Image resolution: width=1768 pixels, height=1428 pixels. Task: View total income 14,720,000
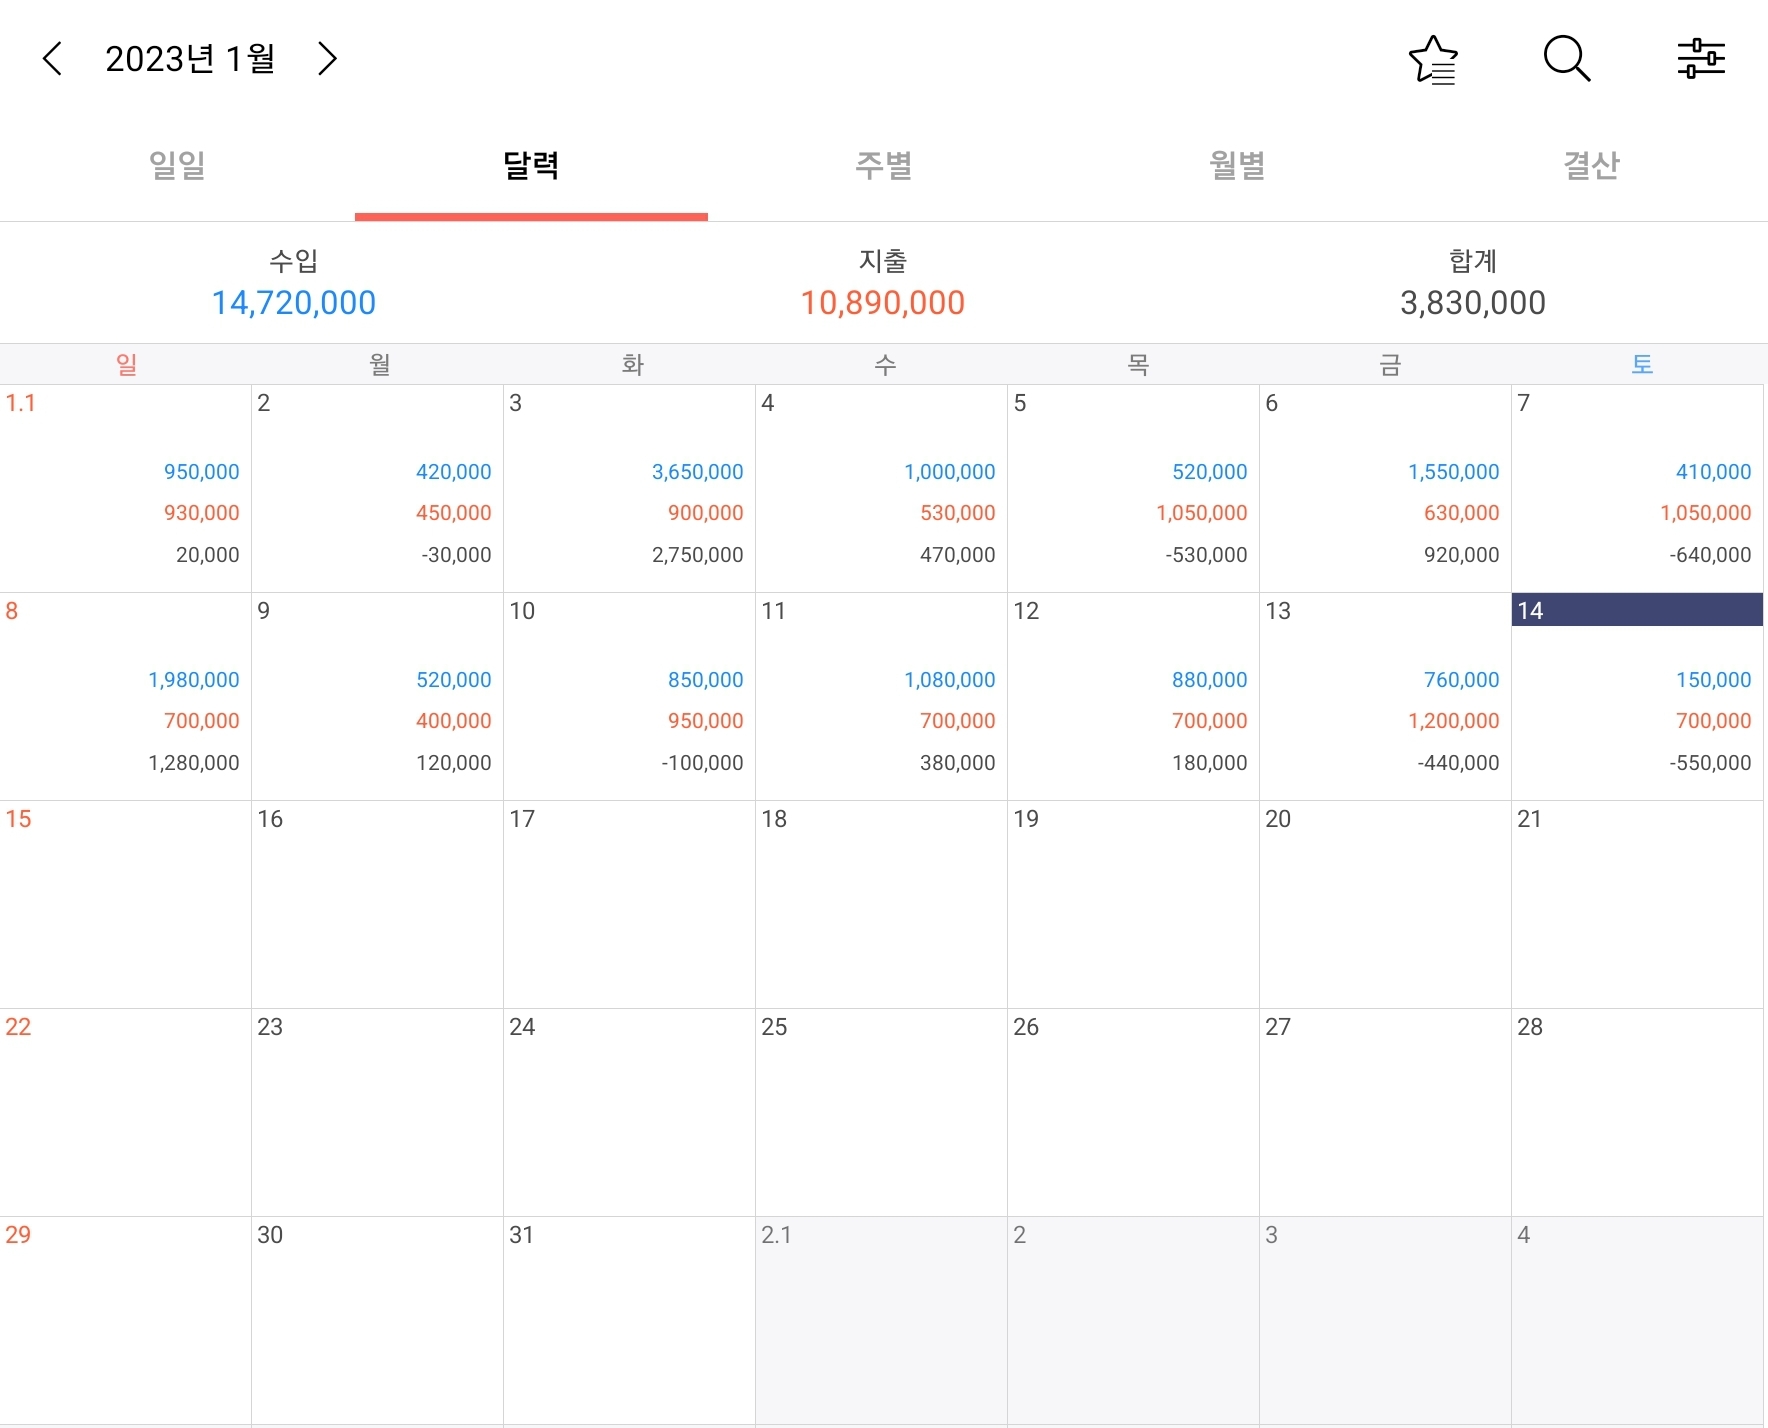[294, 303]
